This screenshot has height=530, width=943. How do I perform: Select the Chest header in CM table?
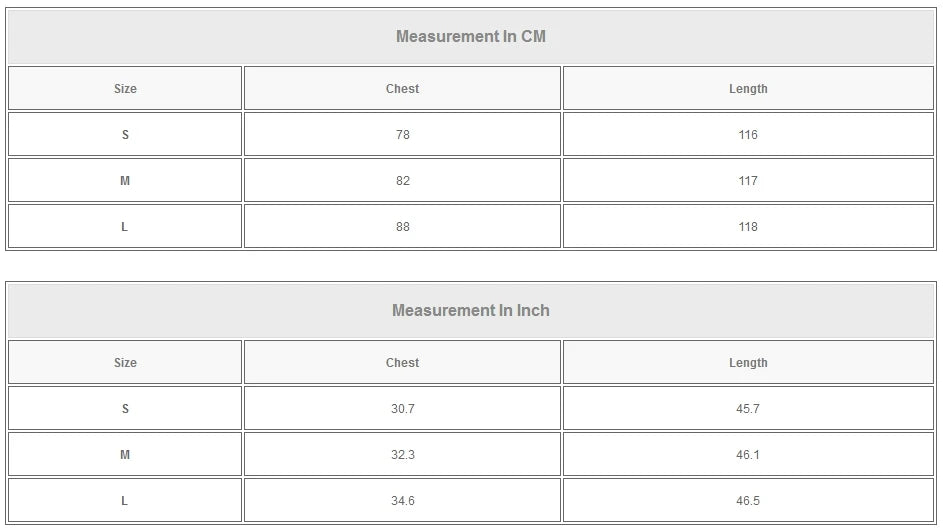pyautogui.click(x=402, y=89)
